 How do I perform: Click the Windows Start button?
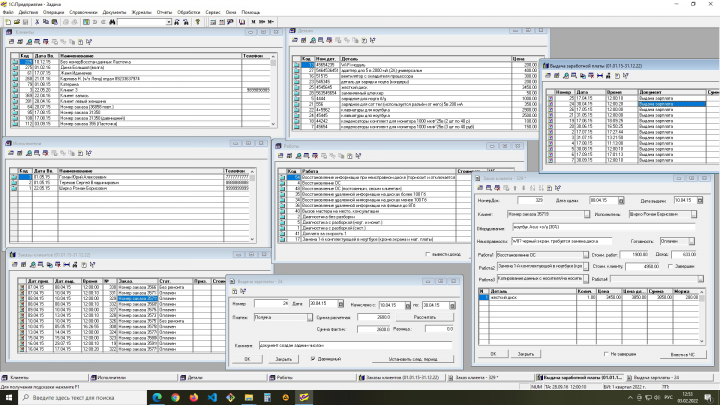pyautogui.click(x=10, y=397)
